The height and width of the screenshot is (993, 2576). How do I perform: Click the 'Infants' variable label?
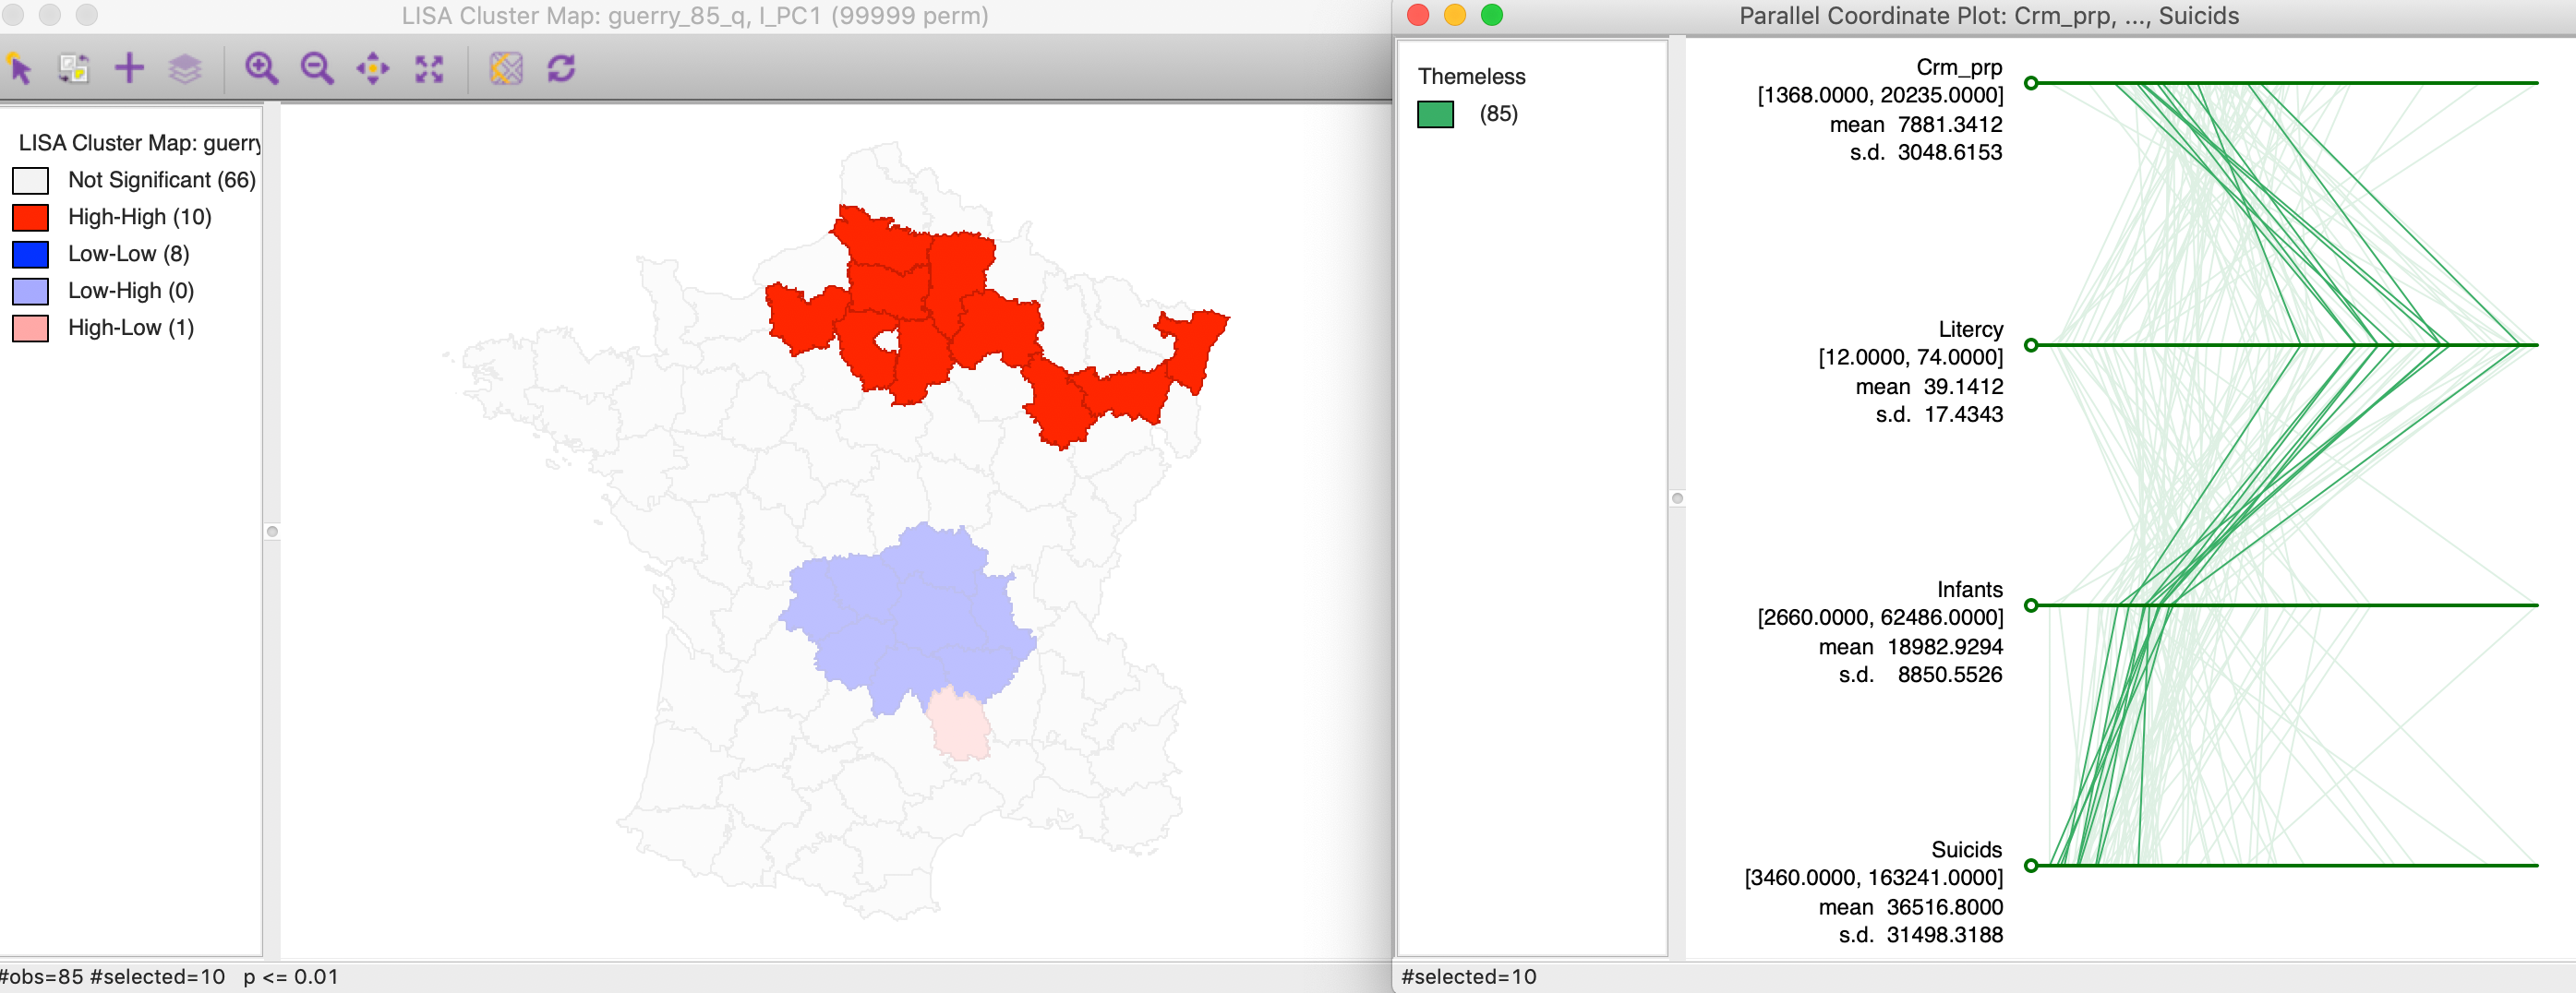[1970, 589]
